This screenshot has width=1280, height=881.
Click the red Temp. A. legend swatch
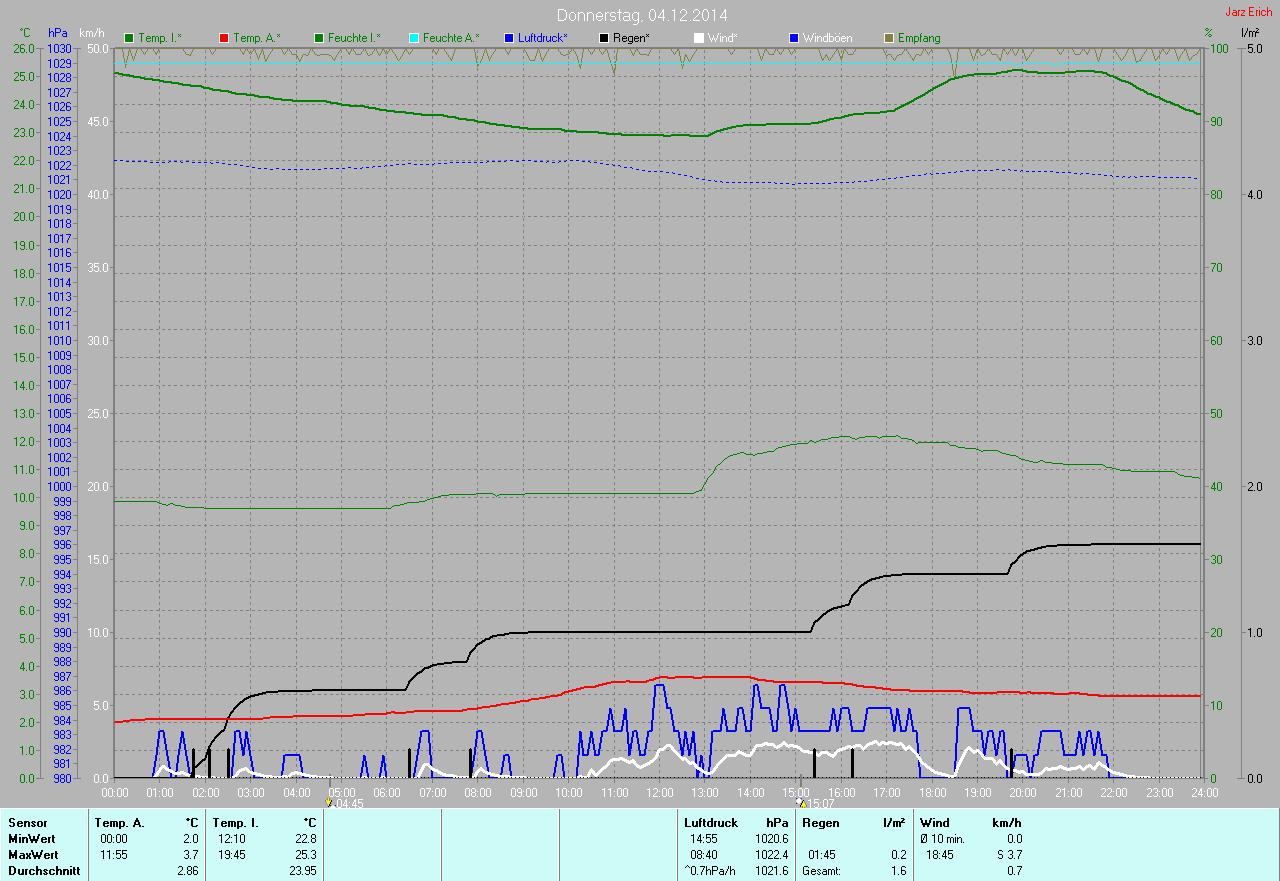225,38
